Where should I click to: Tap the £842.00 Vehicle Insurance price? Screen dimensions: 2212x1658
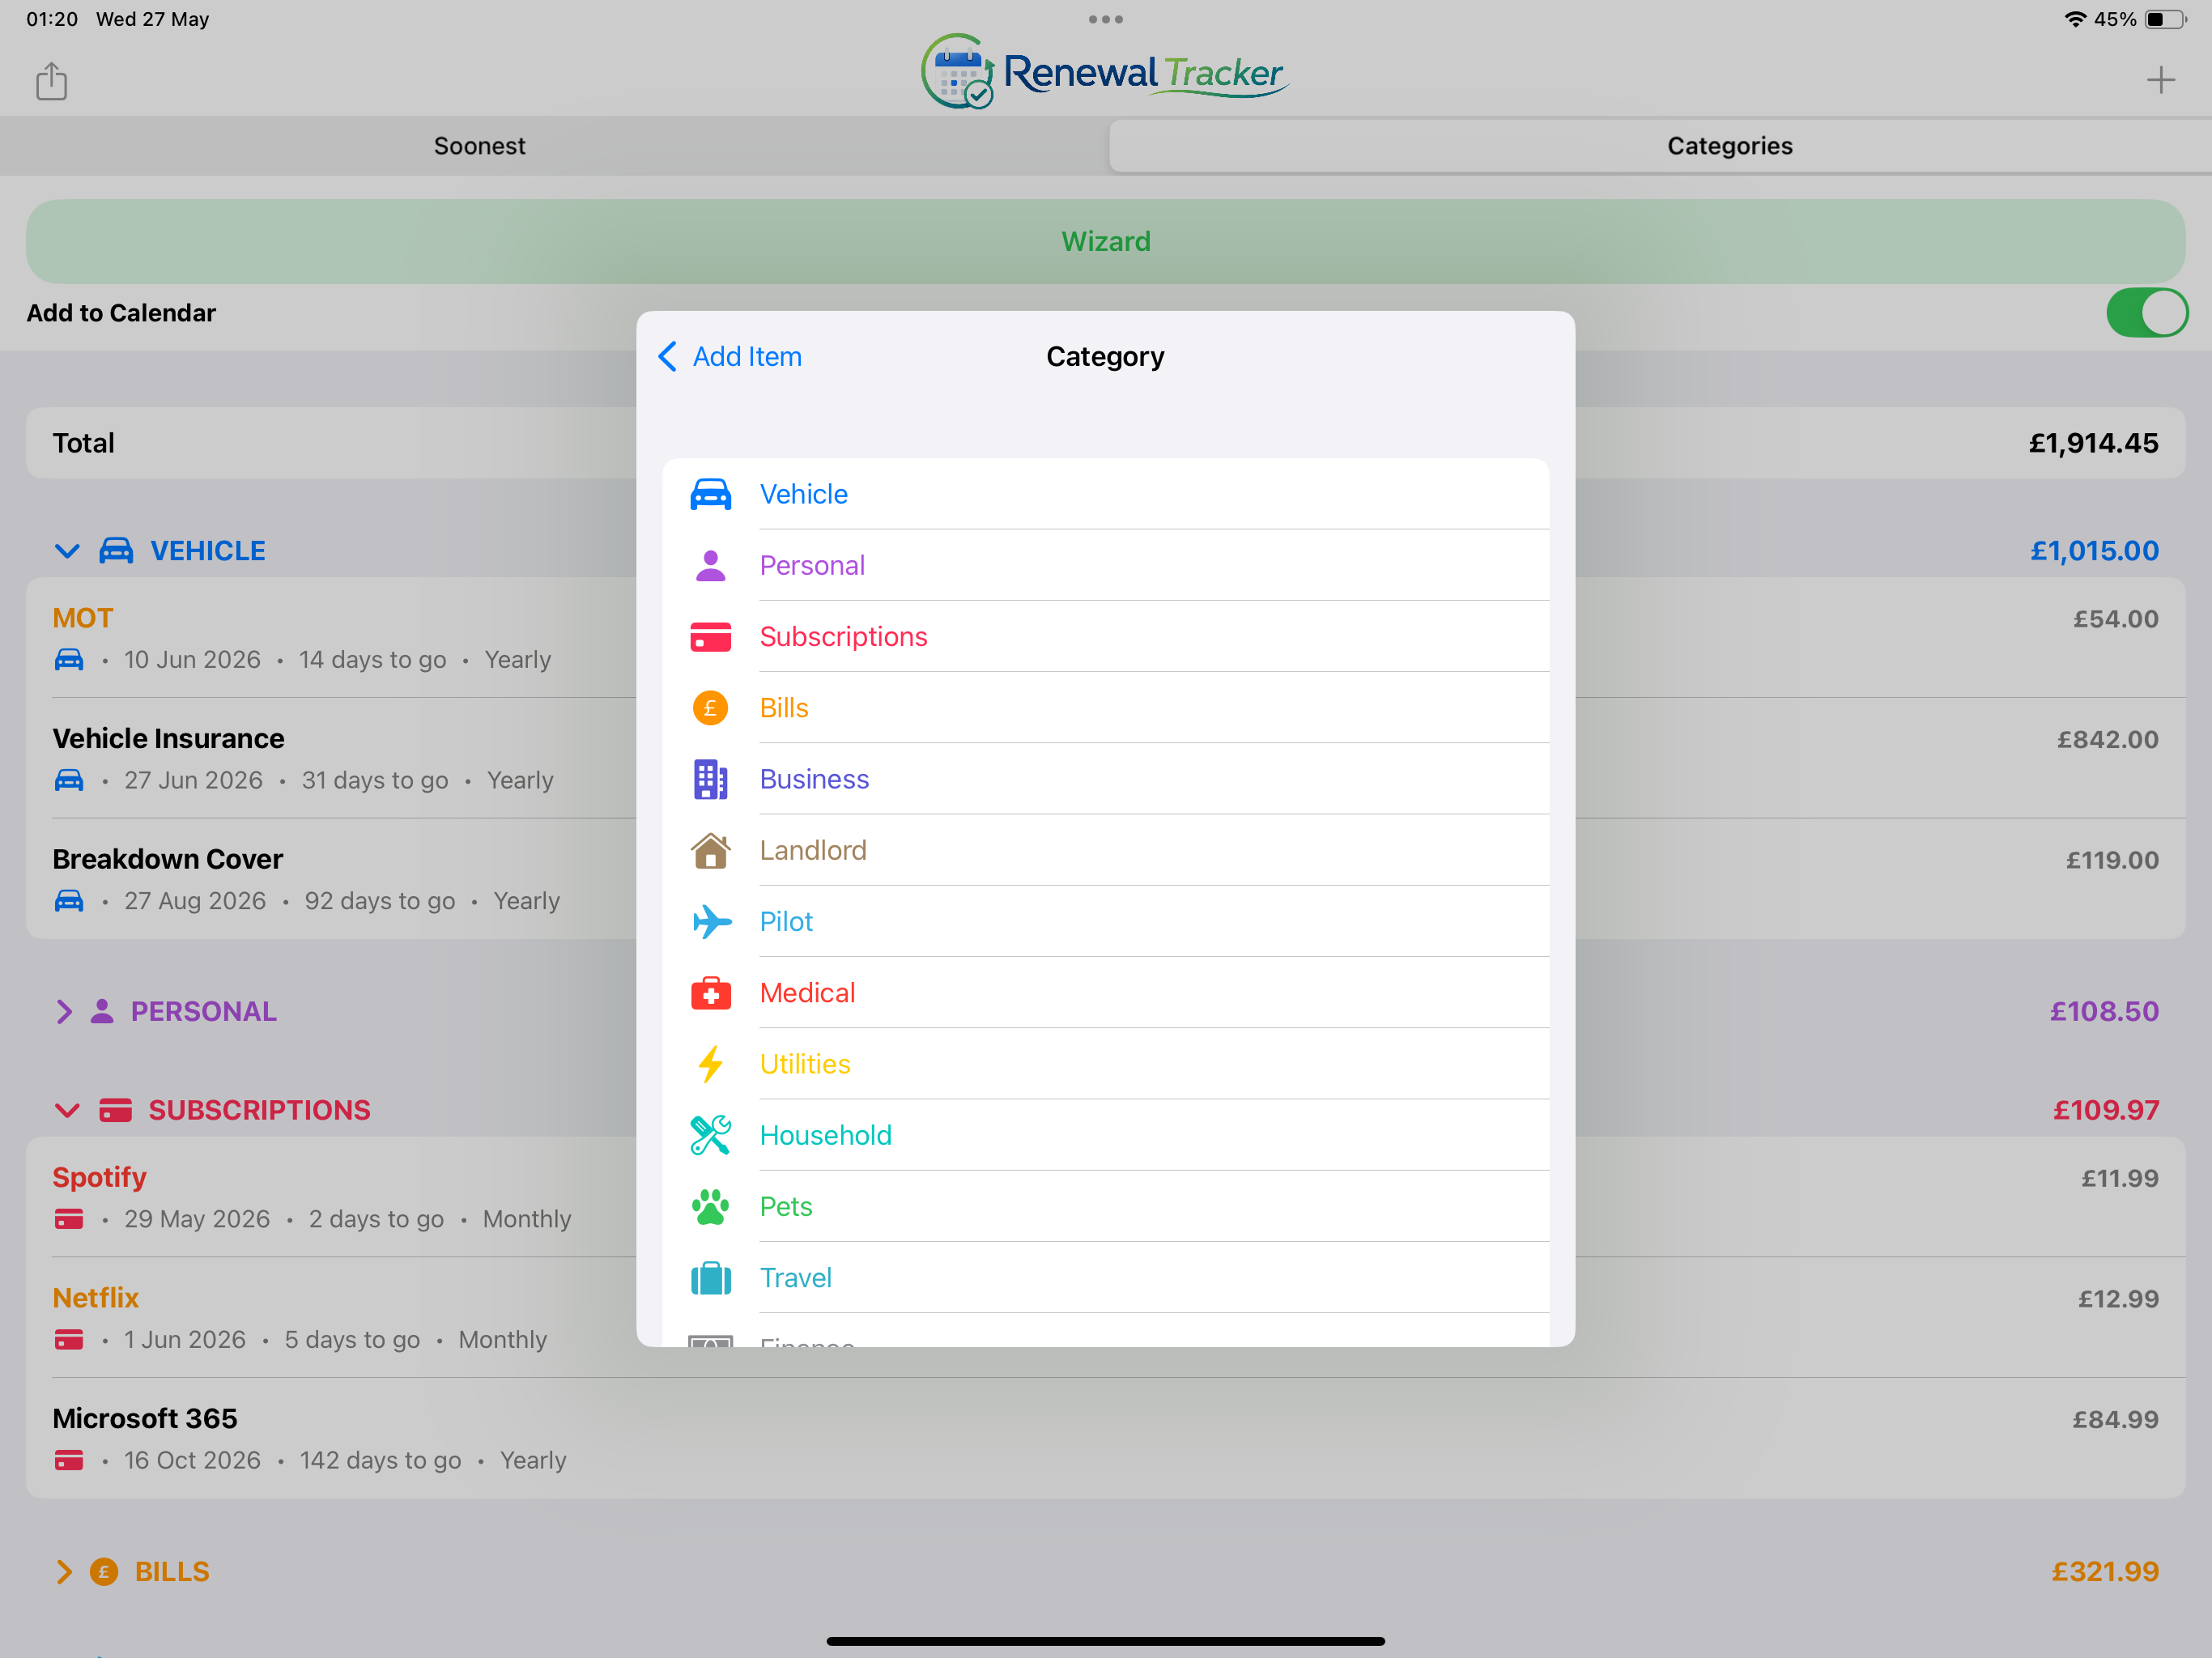coord(2107,740)
